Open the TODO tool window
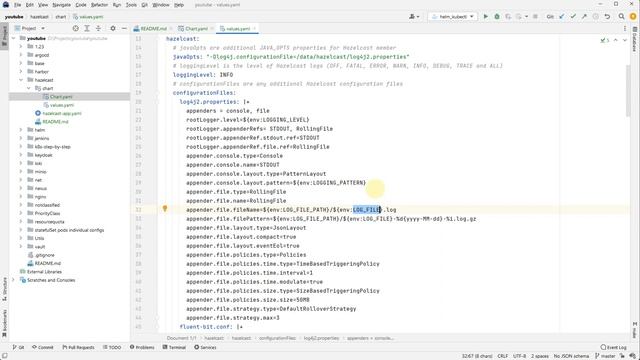The width and height of the screenshot is (640, 360). (112, 347)
